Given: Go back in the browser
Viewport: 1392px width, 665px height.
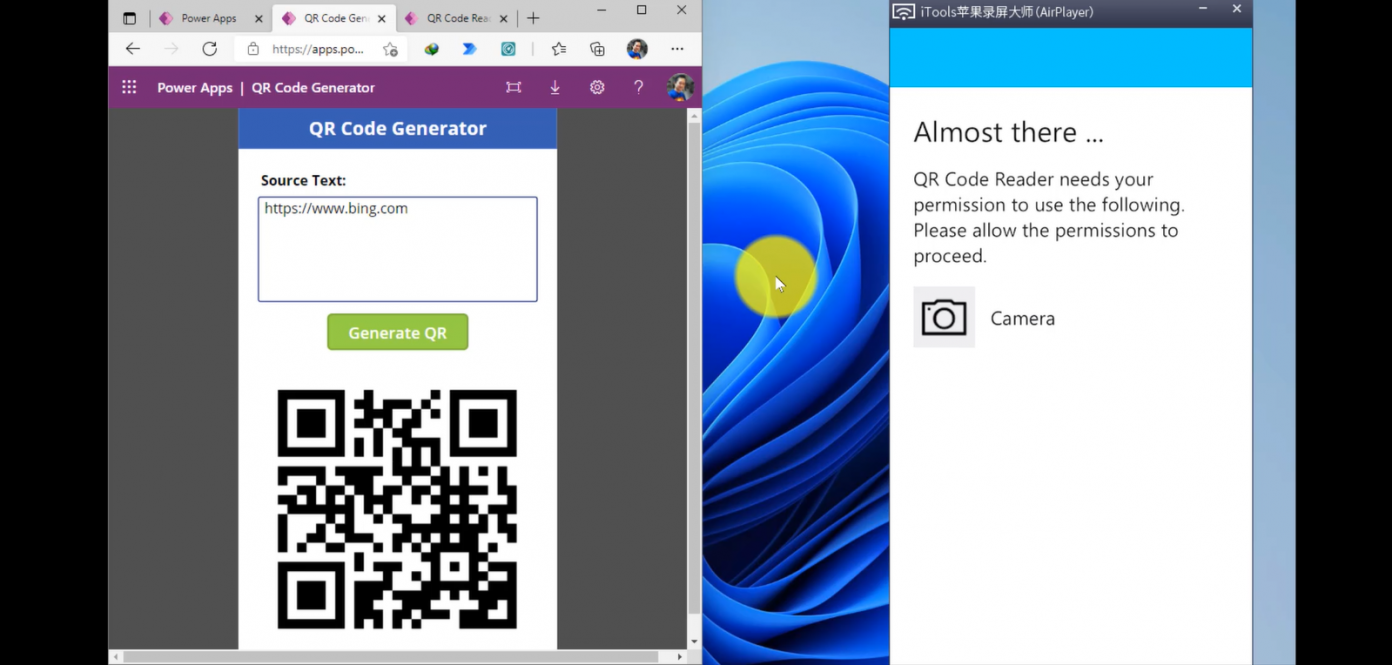Looking at the screenshot, I should (x=133, y=48).
